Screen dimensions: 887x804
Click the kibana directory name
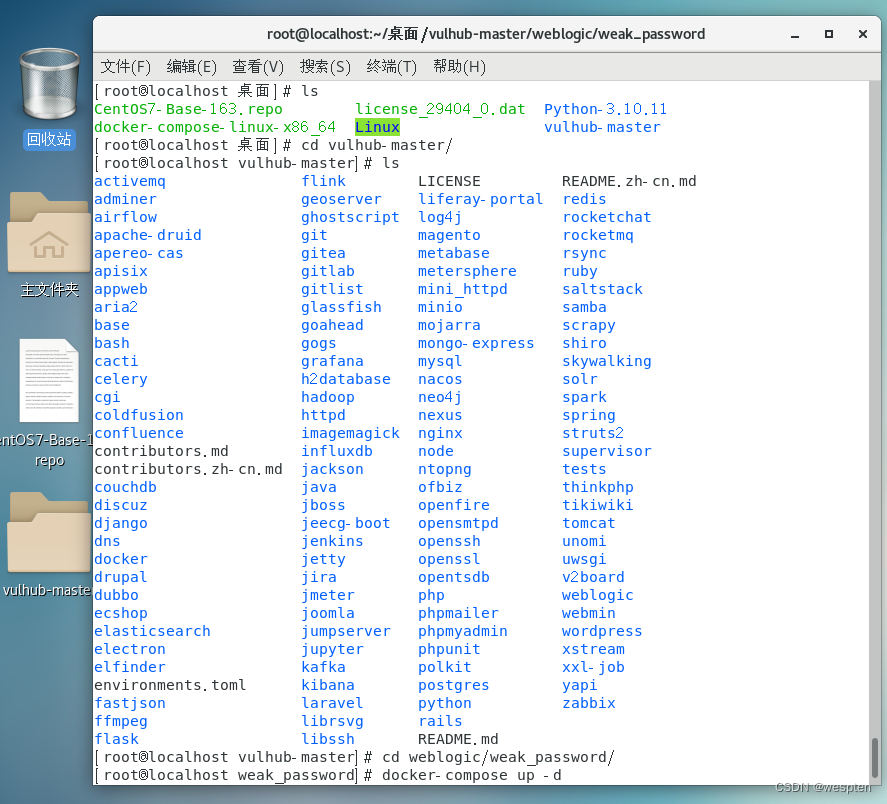[x=328, y=685]
